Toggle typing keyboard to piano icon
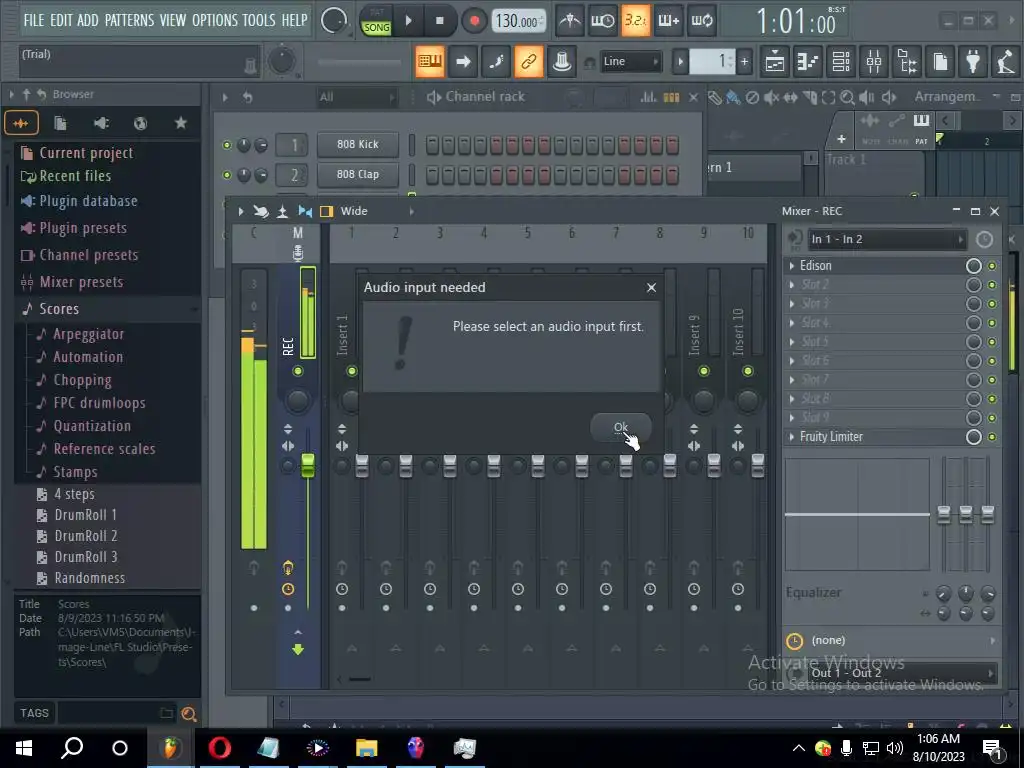The height and width of the screenshot is (768, 1024). click(x=430, y=61)
